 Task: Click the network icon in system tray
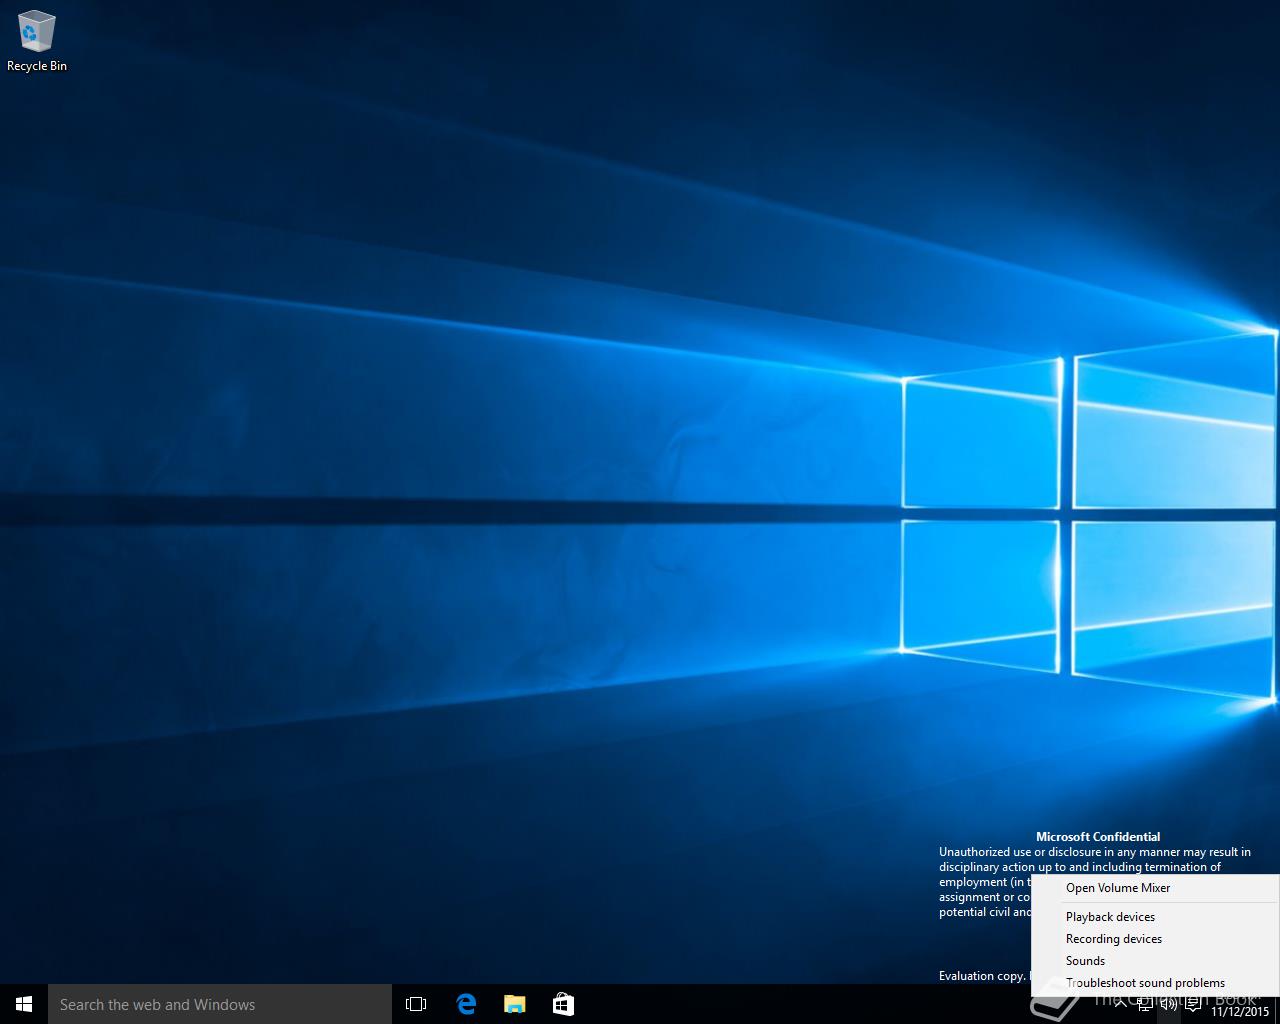click(1145, 1004)
